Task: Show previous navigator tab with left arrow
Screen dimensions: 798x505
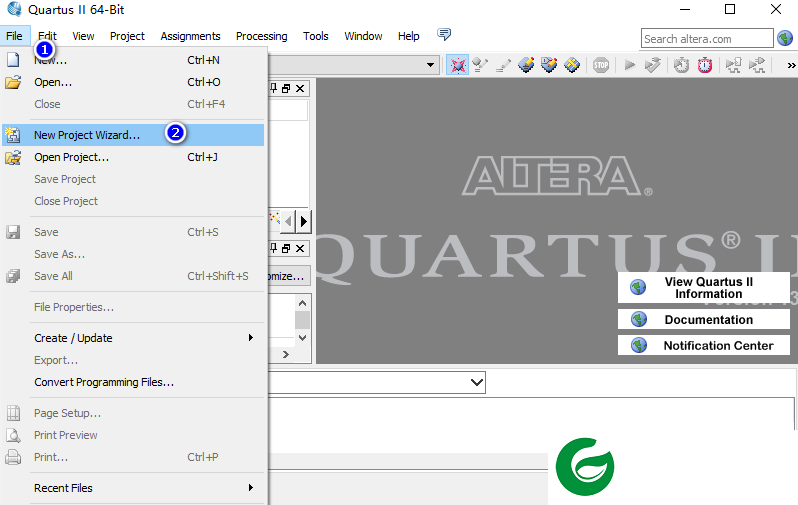Action: 289,221
